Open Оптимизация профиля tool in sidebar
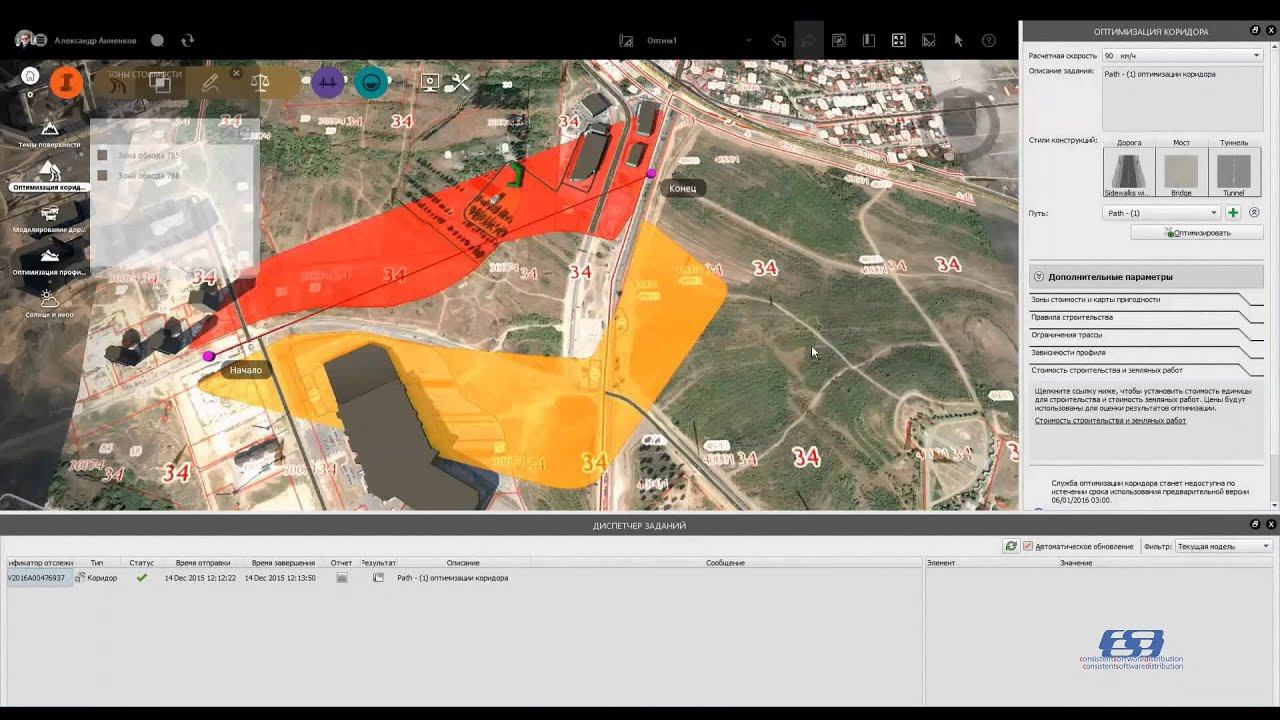 49,261
